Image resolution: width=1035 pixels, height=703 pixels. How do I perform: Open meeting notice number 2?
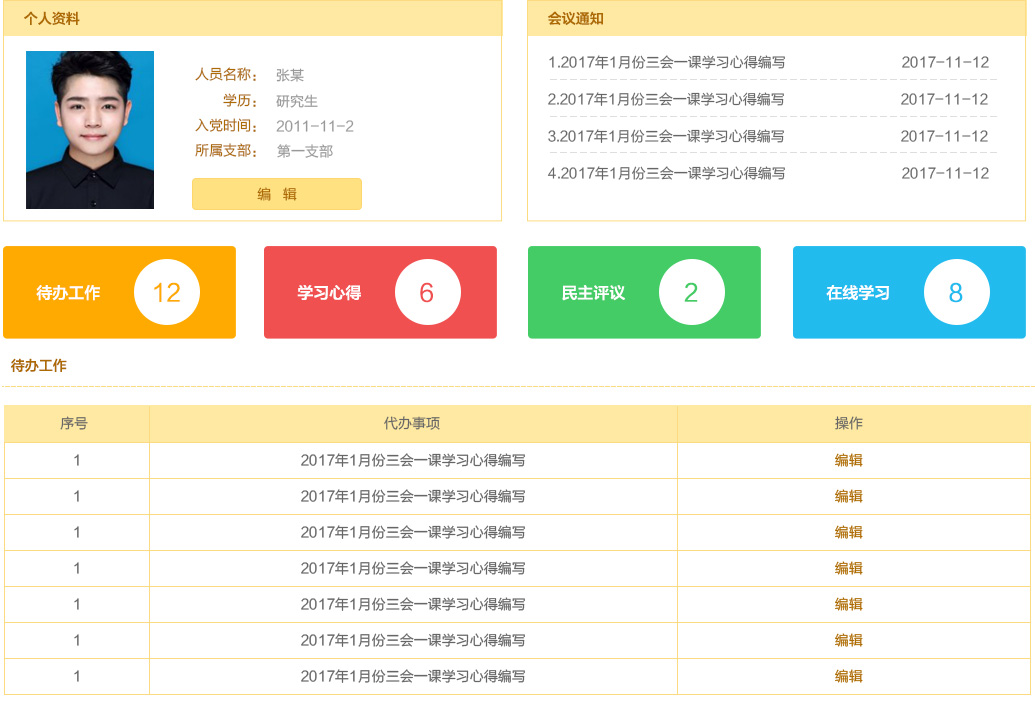tap(667, 99)
